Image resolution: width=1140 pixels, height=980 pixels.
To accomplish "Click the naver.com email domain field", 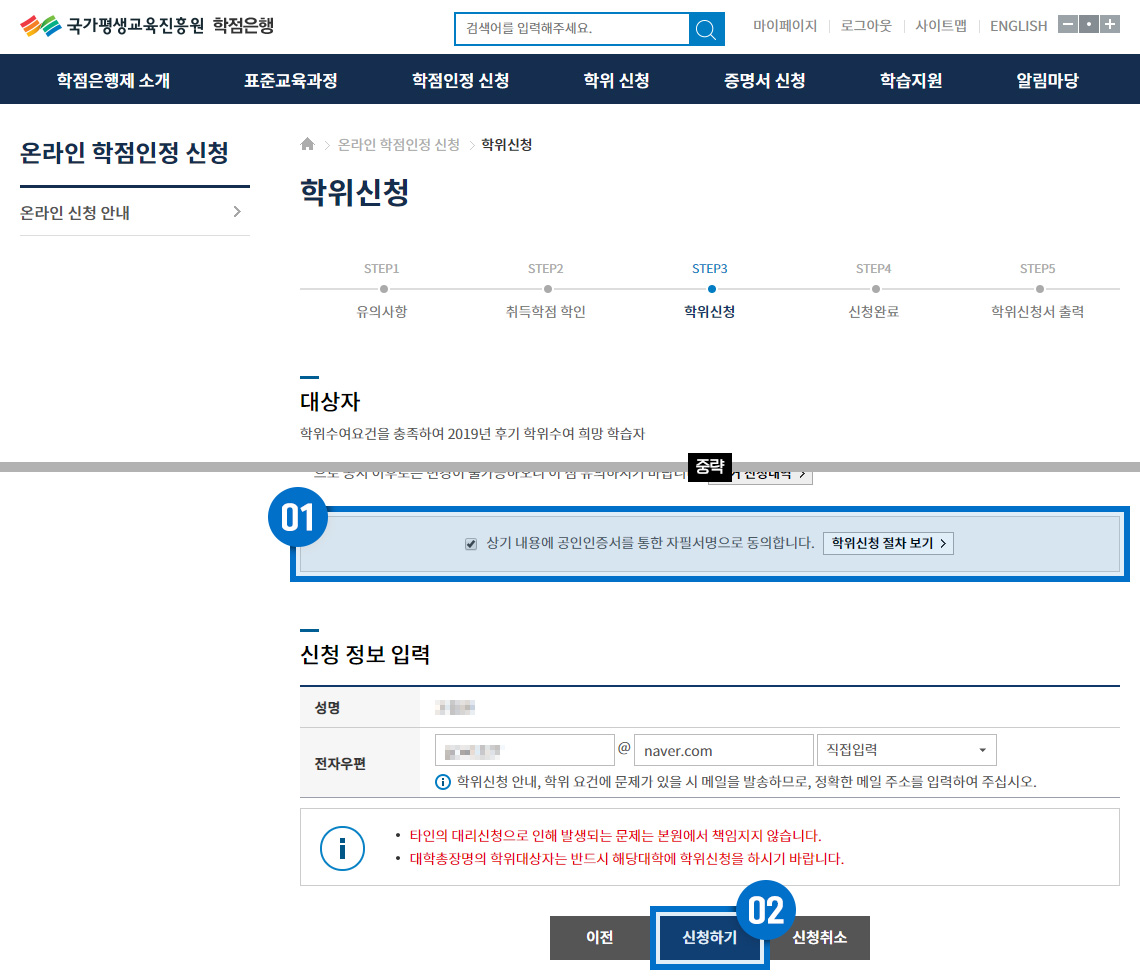I will tap(723, 750).
